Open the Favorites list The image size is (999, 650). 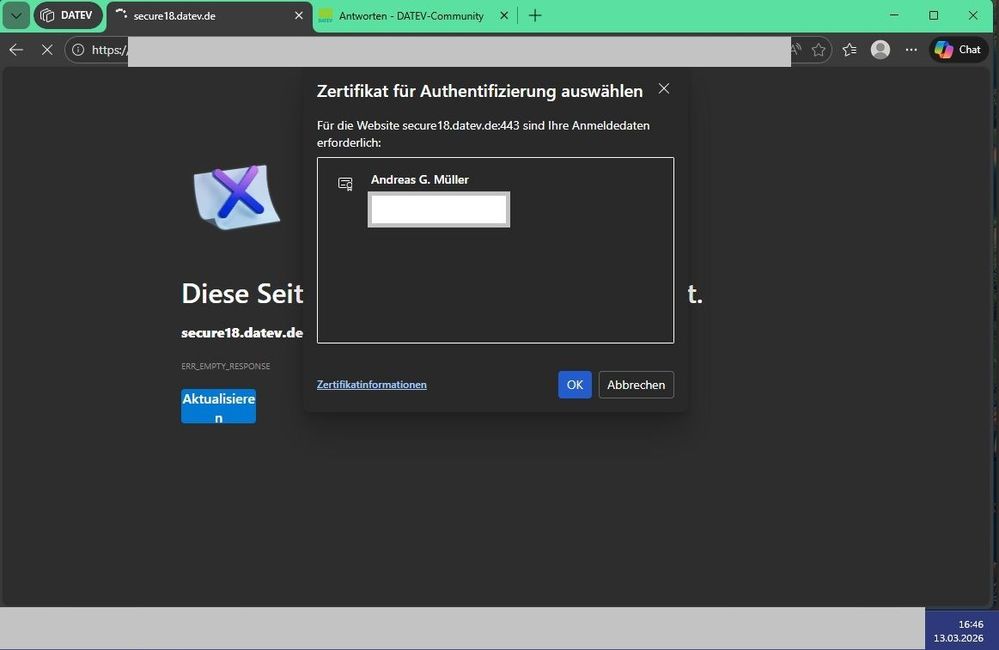[849, 49]
